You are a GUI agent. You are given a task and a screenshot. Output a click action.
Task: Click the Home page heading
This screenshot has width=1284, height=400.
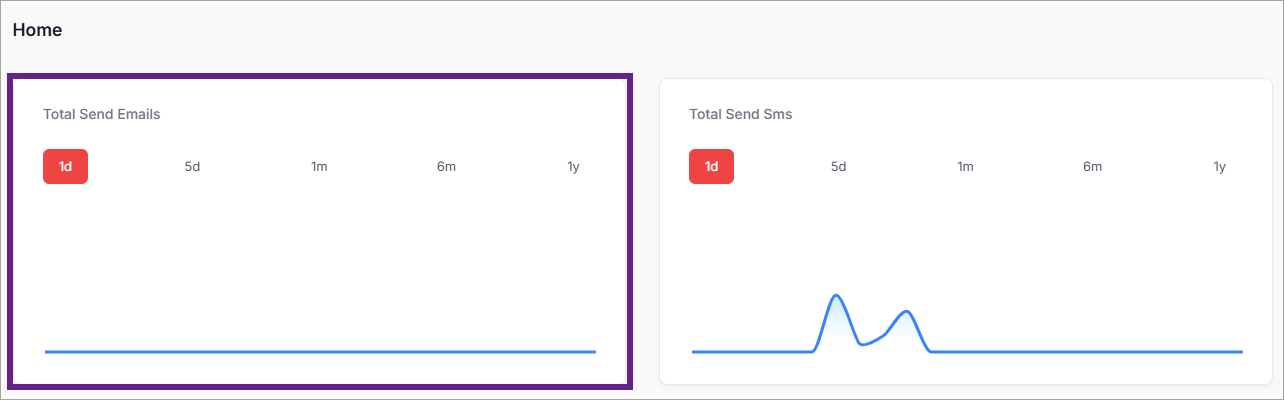point(37,30)
